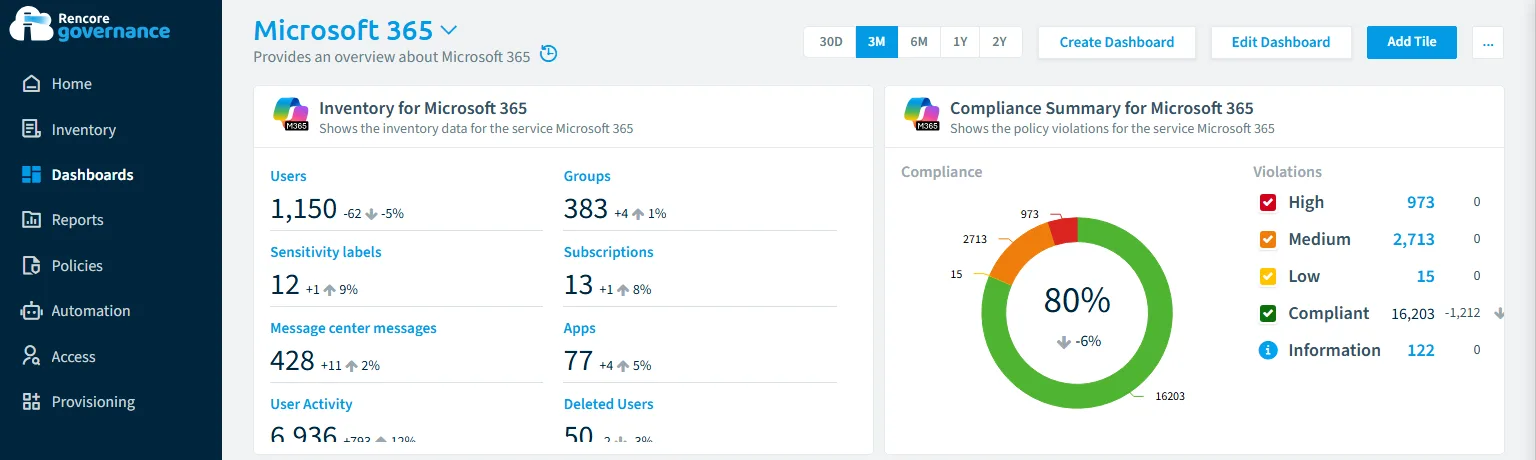Click the 1,150 users count

[304, 209]
